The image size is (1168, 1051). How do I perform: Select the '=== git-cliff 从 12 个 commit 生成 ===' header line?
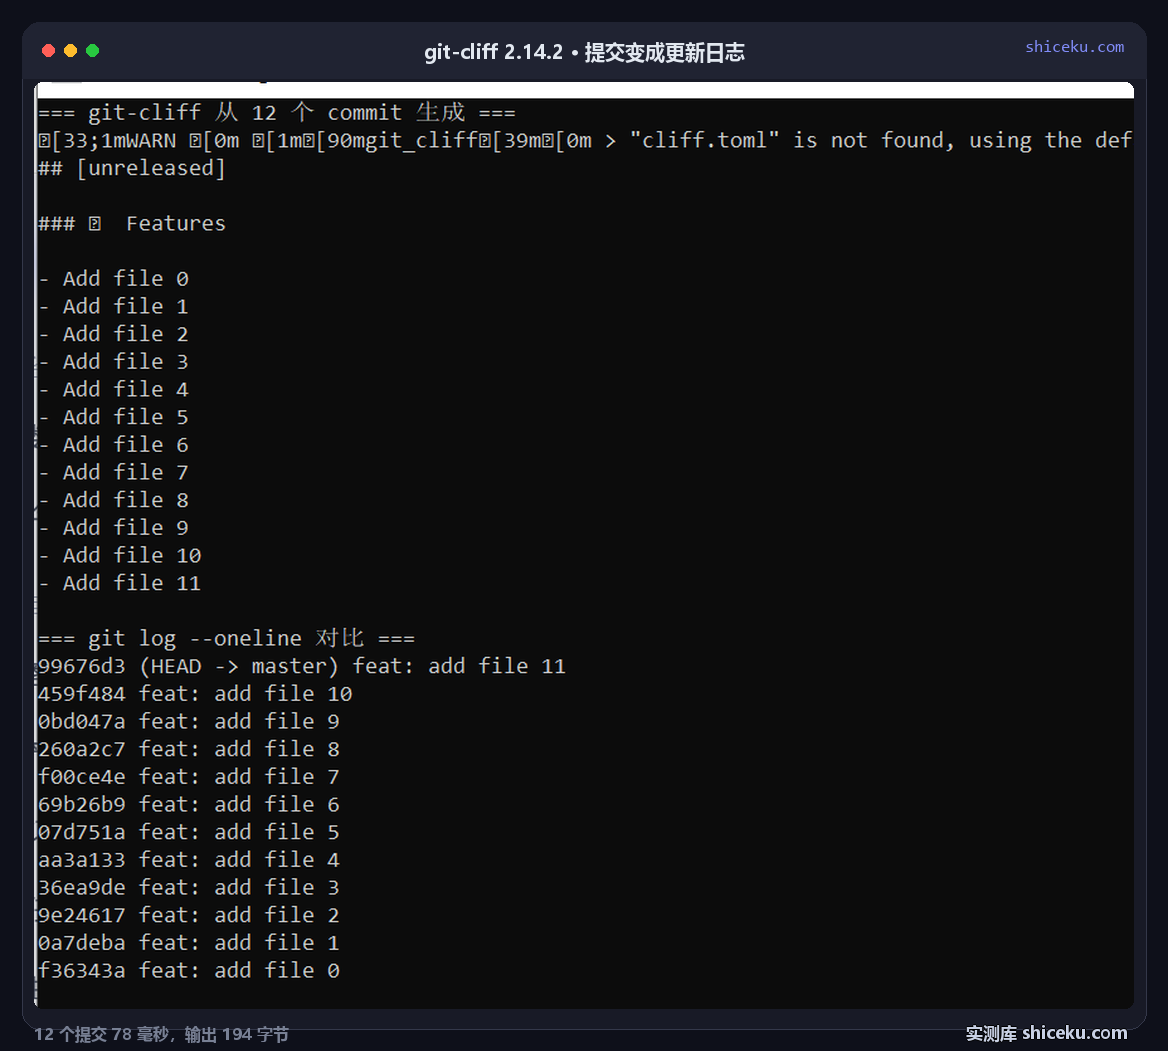(276, 112)
